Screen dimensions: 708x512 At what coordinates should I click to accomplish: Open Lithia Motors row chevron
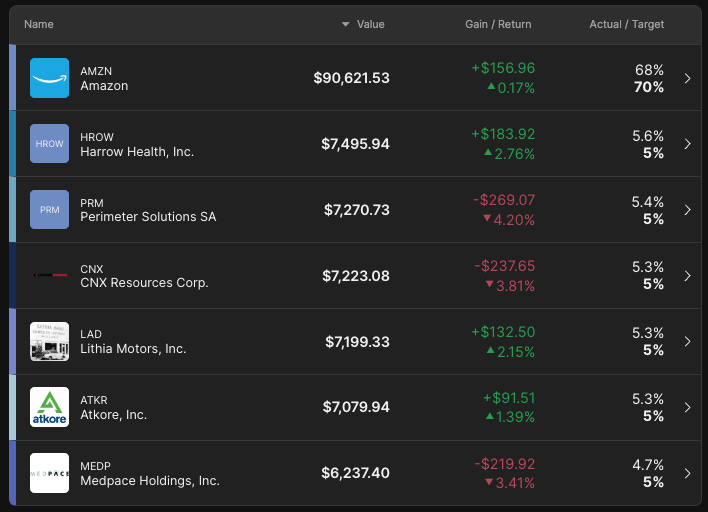(x=687, y=341)
